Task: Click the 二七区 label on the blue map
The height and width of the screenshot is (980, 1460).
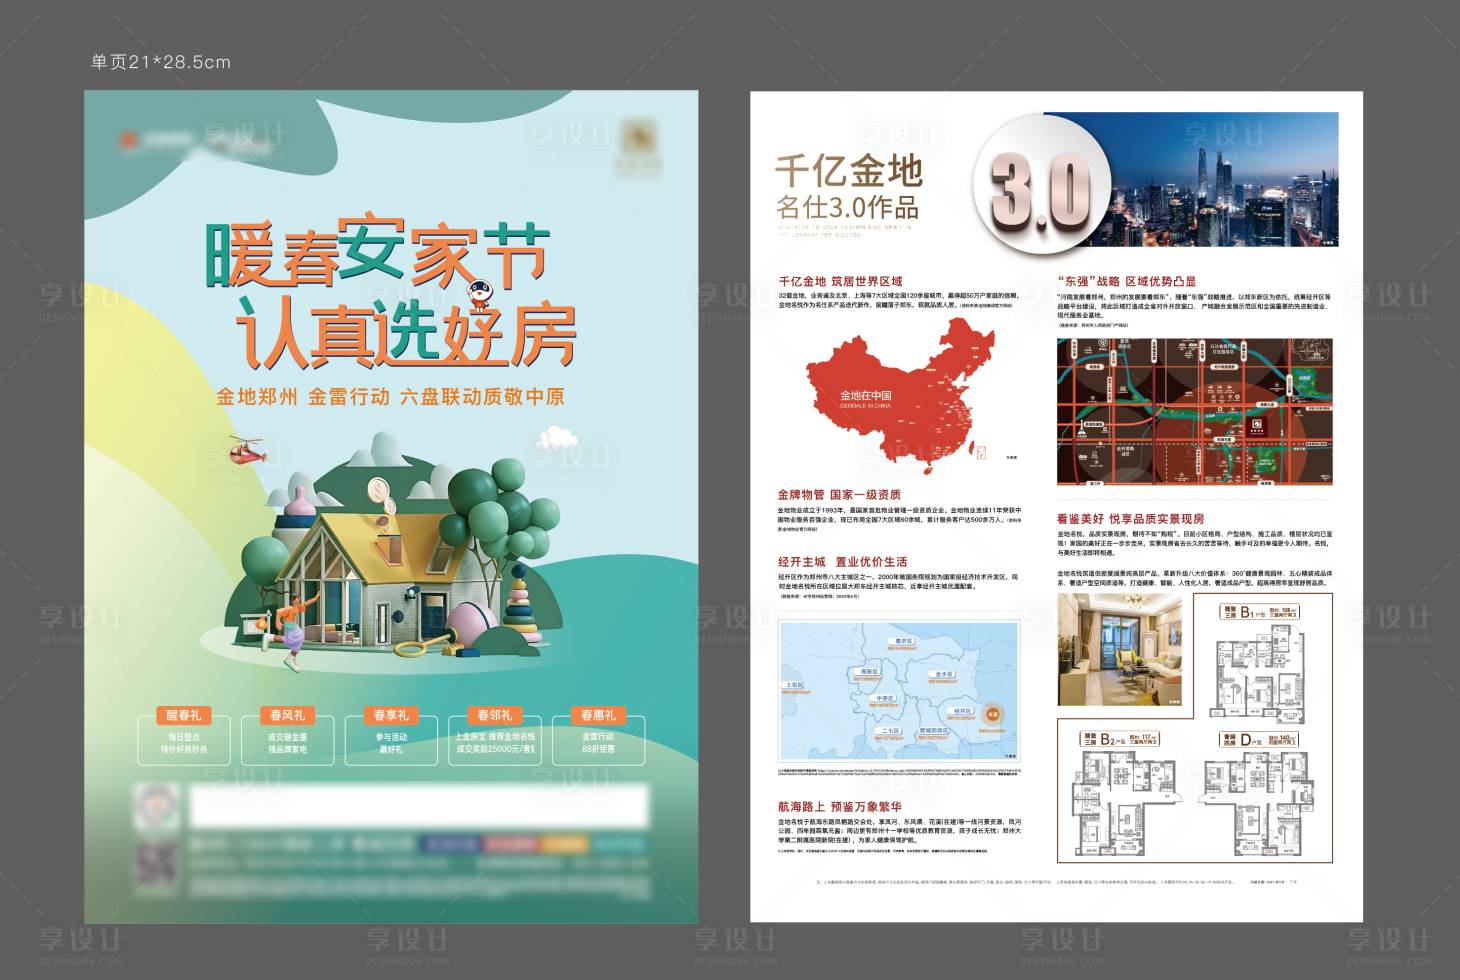Action: click(890, 731)
